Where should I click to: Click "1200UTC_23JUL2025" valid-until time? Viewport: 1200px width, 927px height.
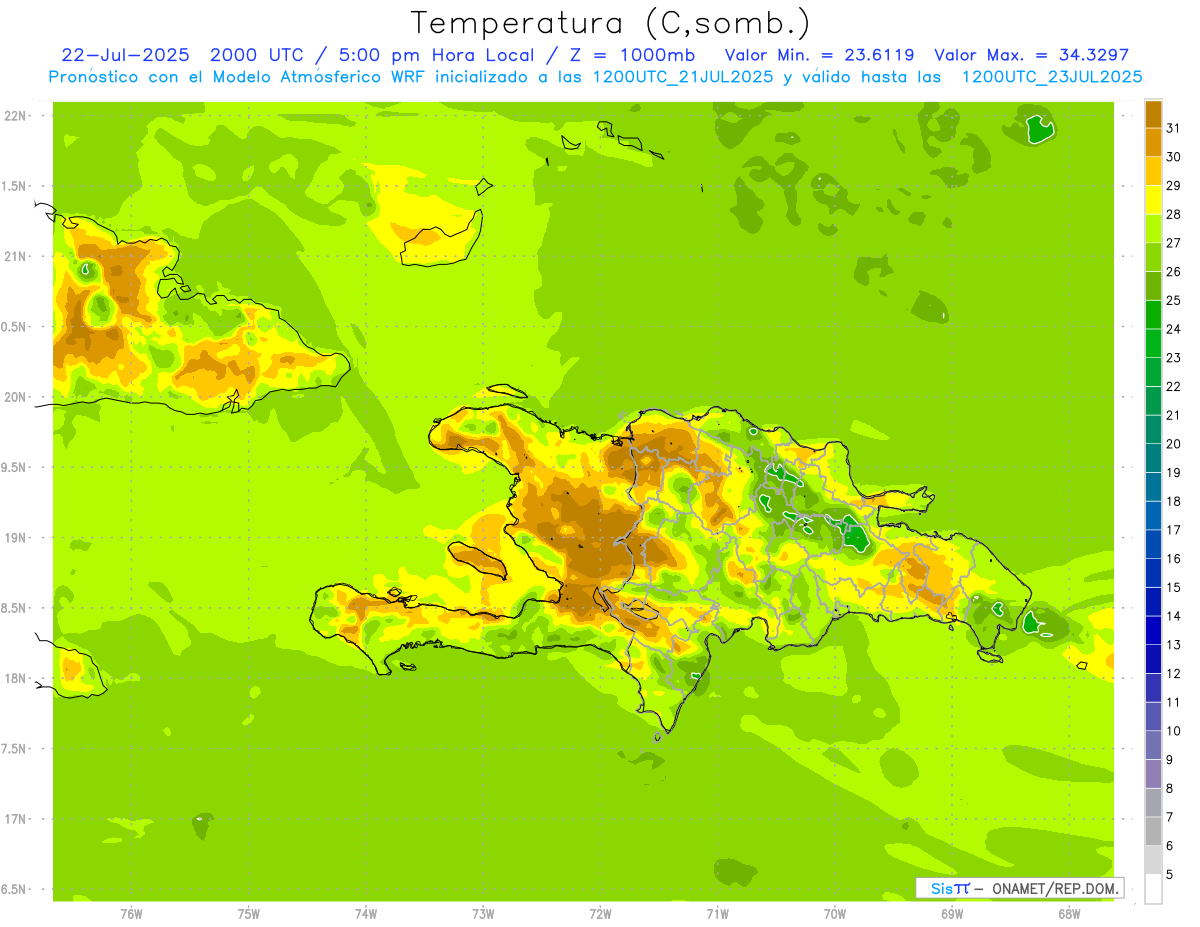pos(1051,77)
